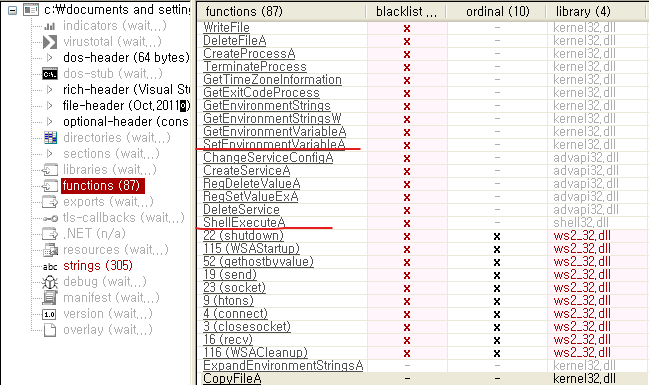
Task: Click the manifest document icon
Action: pyautogui.click(x=50, y=298)
